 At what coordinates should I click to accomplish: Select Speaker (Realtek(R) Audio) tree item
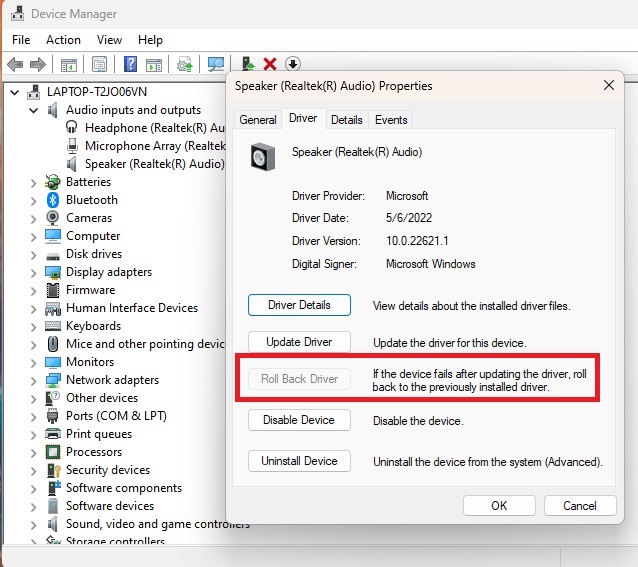pyautogui.click(x=155, y=164)
